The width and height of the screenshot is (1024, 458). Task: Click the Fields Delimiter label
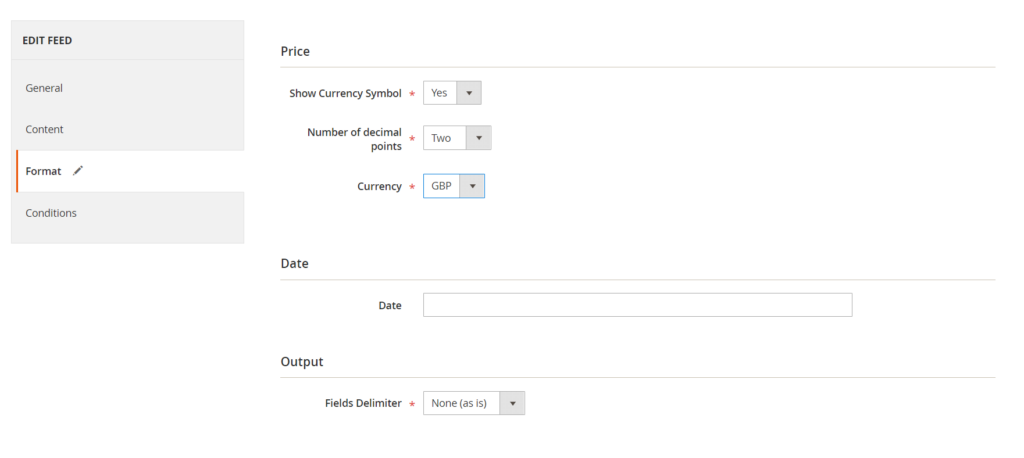click(363, 403)
